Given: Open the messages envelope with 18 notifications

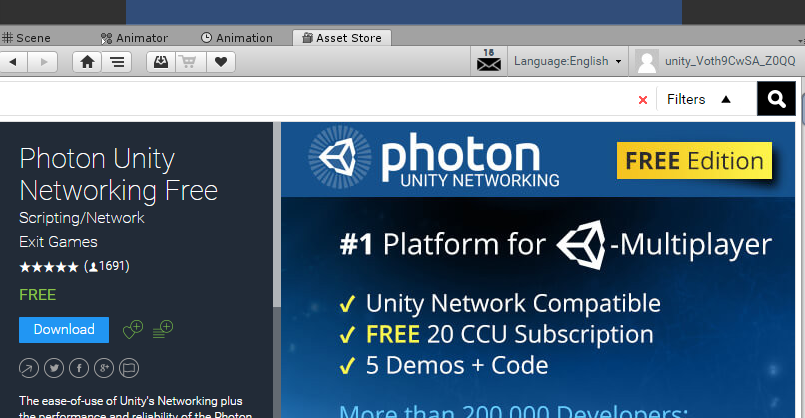Looking at the screenshot, I should (x=489, y=61).
